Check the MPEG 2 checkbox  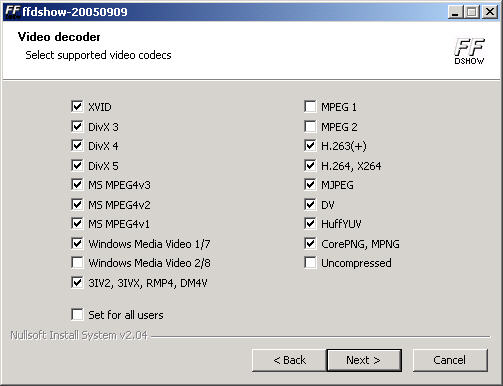click(x=310, y=126)
